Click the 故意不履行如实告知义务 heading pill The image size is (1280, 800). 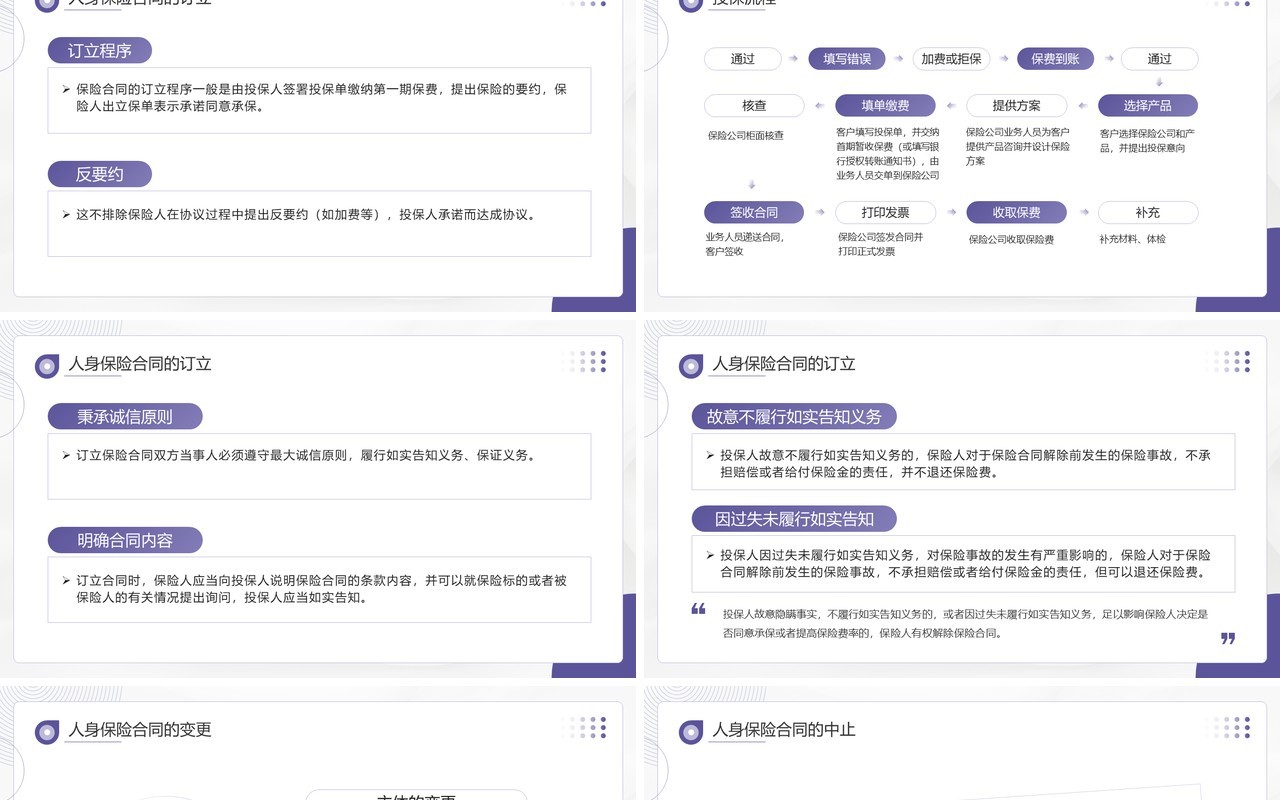(x=794, y=417)
